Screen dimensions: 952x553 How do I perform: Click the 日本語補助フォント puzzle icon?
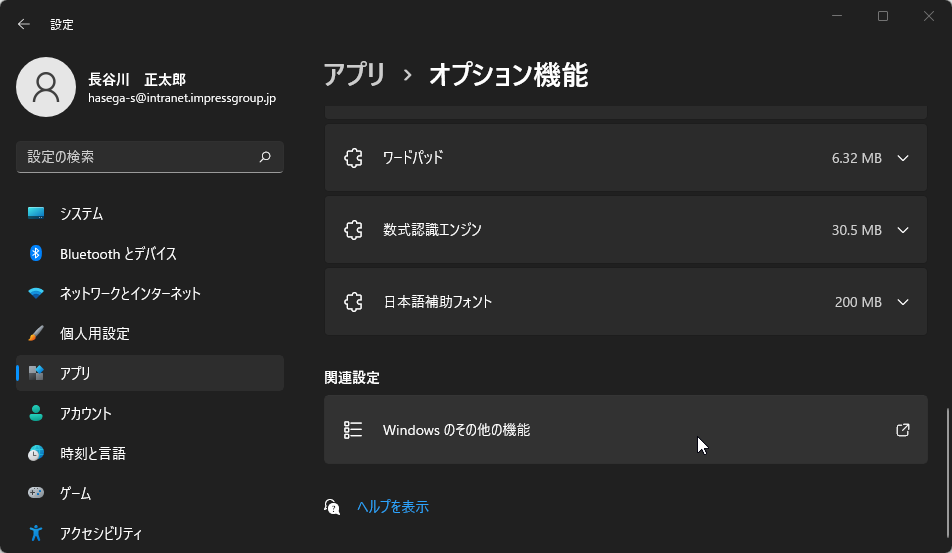tap(353, 302)
